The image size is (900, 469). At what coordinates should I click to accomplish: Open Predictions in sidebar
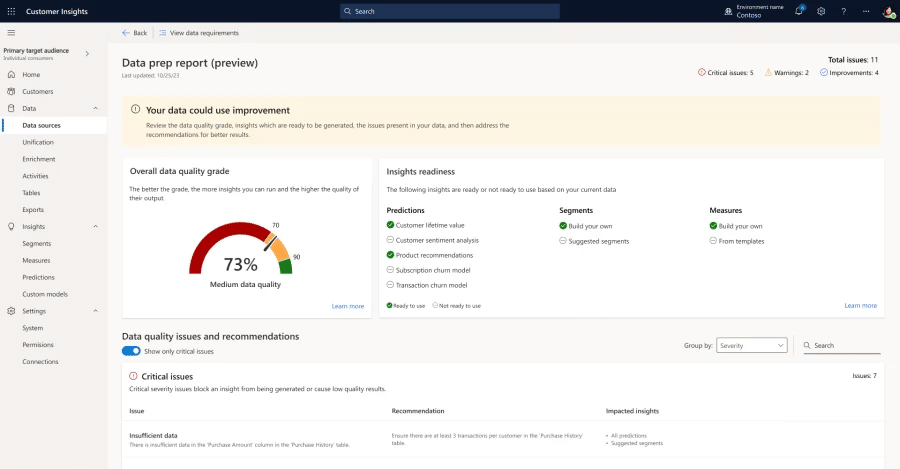pyautogui.click(x=38, y=277)
